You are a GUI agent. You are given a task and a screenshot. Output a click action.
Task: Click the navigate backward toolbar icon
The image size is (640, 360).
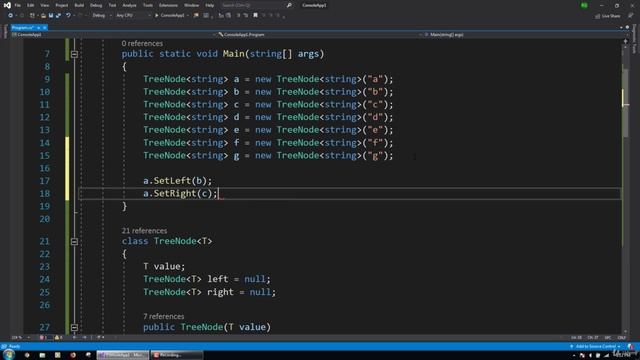11,16
